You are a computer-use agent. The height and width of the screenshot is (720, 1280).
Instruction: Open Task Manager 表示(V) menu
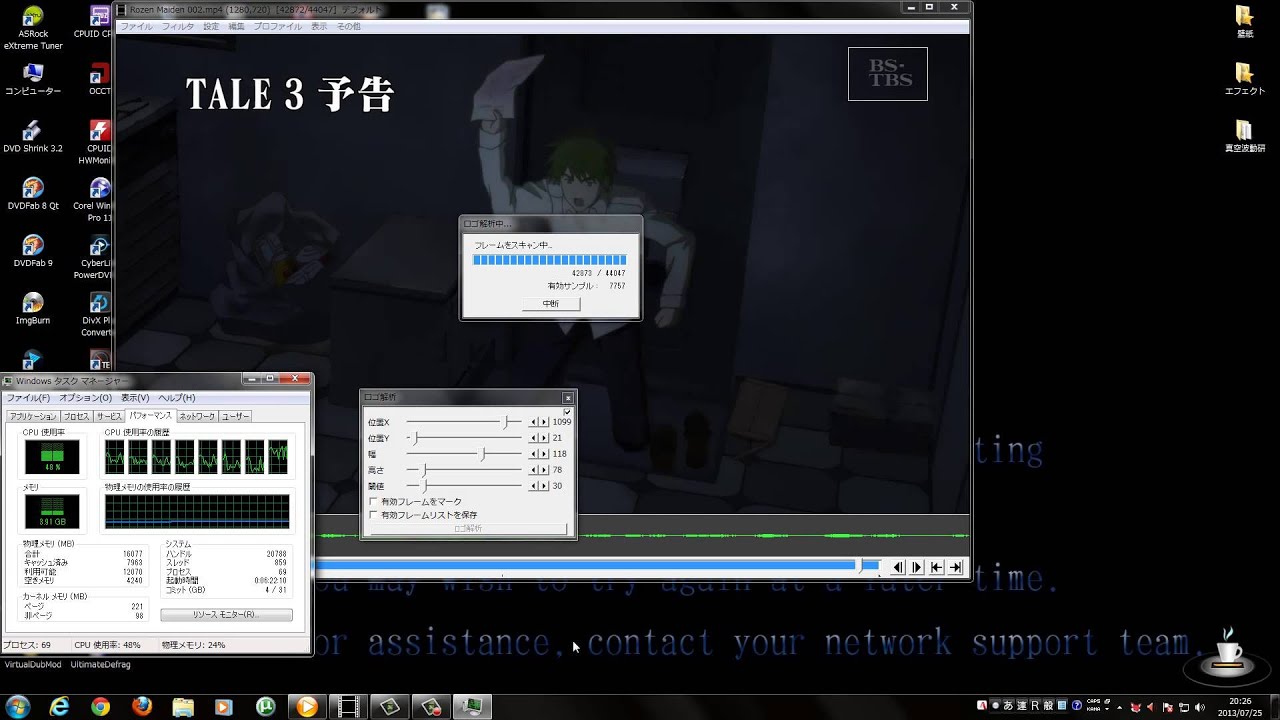click(x=135, y=398)
